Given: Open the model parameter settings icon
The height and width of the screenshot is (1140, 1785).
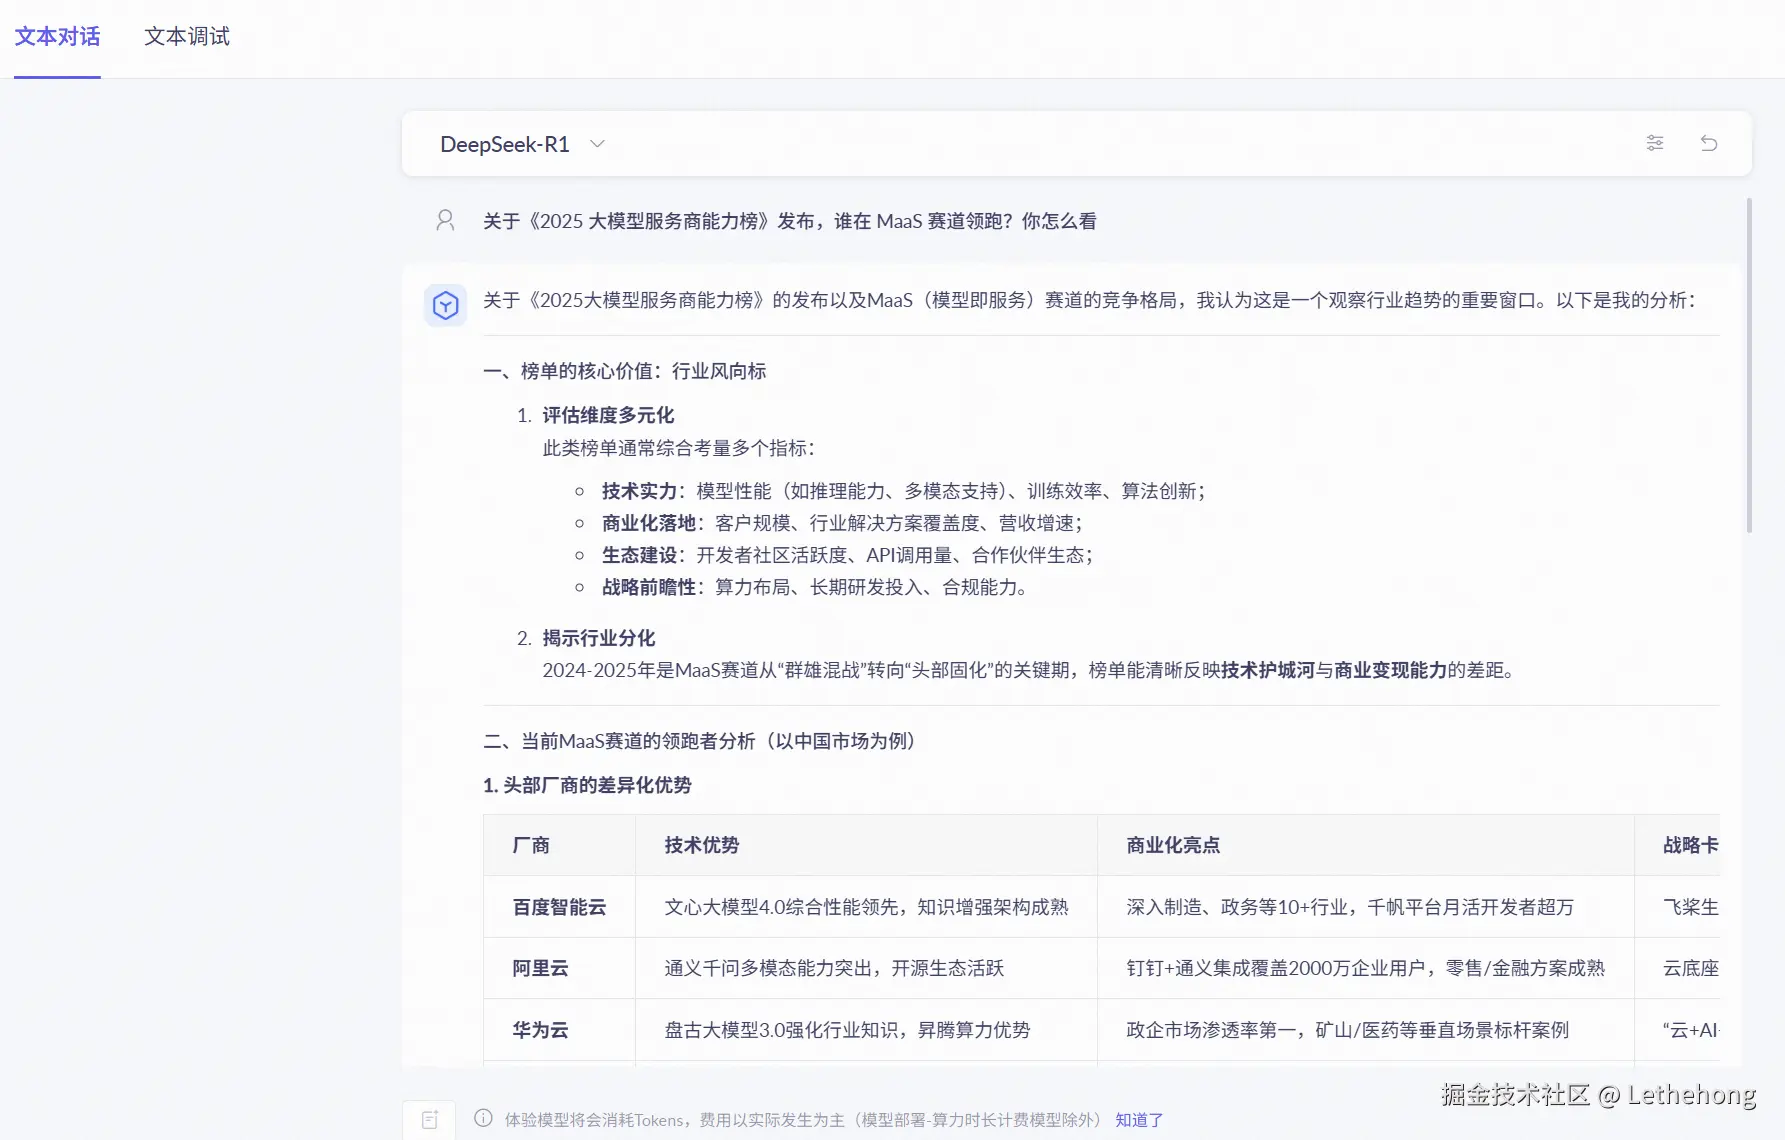Looking at the screenshot, I should click(x=1655, y=143).
